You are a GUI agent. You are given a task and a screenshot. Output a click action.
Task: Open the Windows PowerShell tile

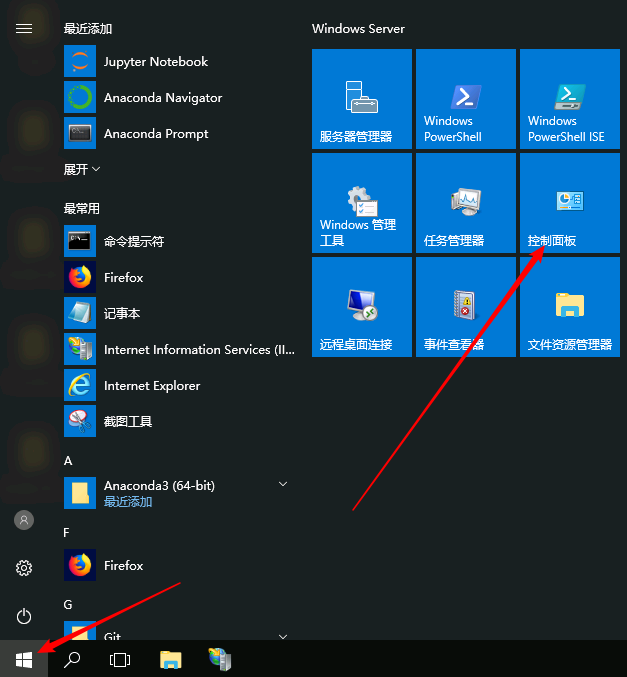pos(466,99)
